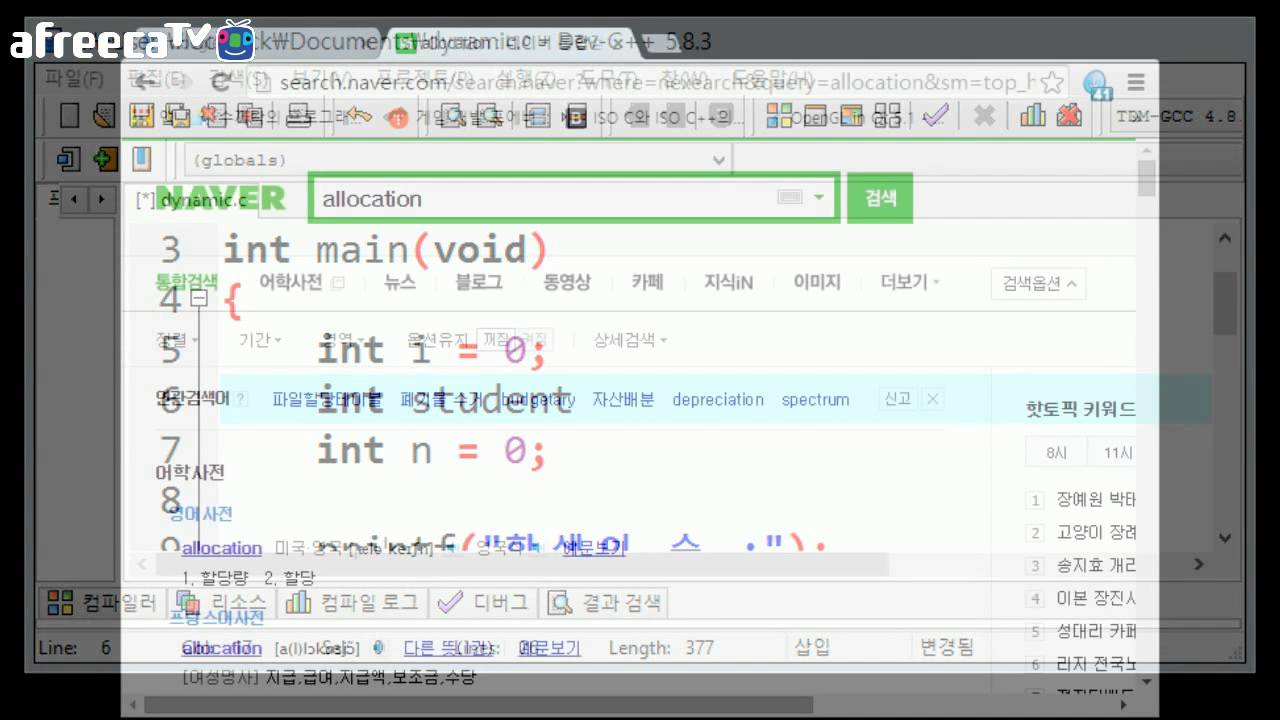Open the TDM-GCC compiler selection dropdown
The image size is (1280, 720).
(1178, 115)
